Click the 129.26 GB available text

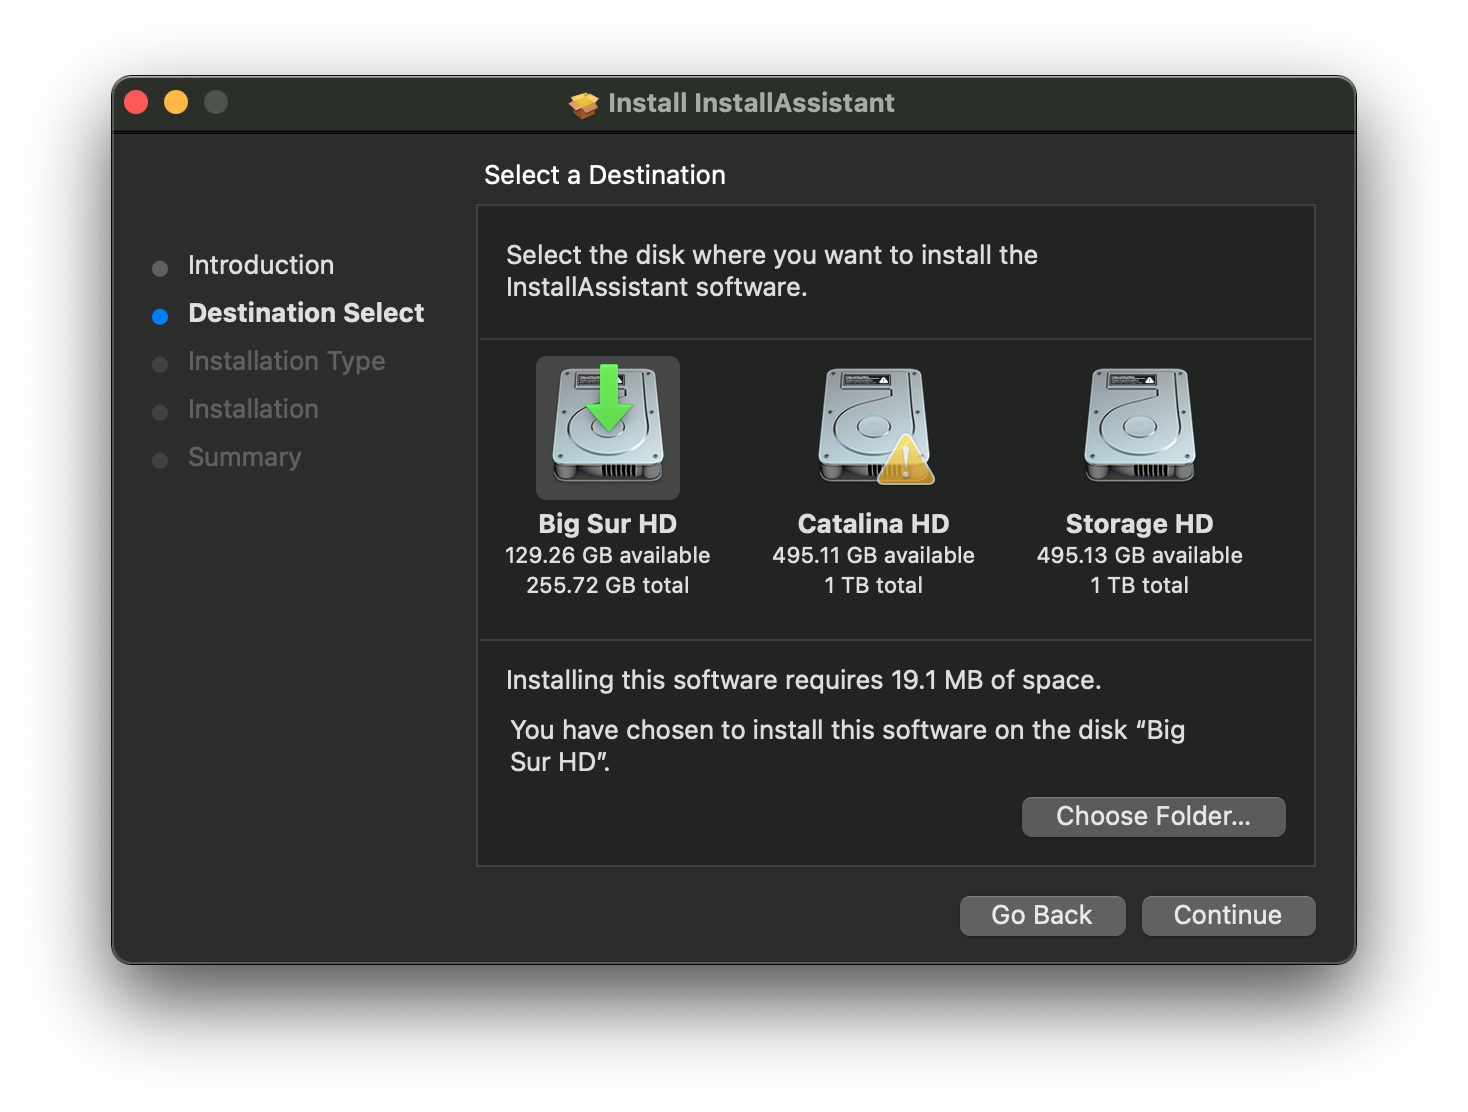608,555
